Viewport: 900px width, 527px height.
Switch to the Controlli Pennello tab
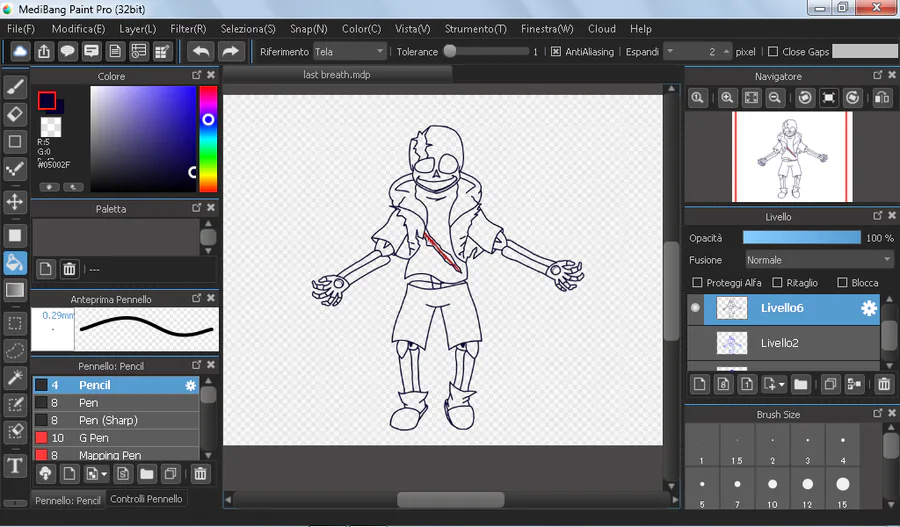[146, 499]
